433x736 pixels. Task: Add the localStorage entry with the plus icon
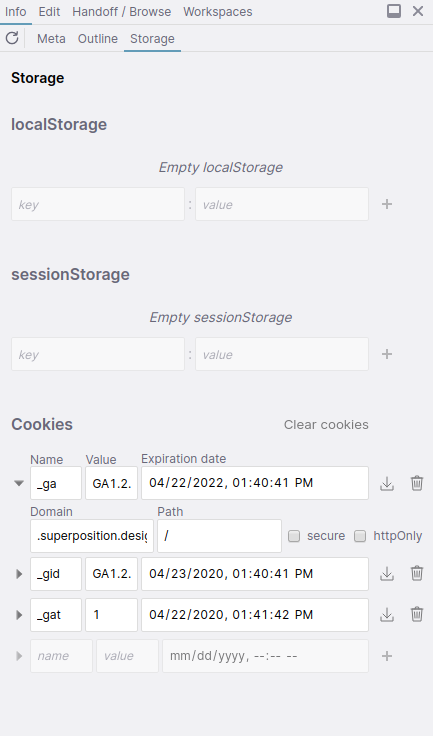coord(387,204)
